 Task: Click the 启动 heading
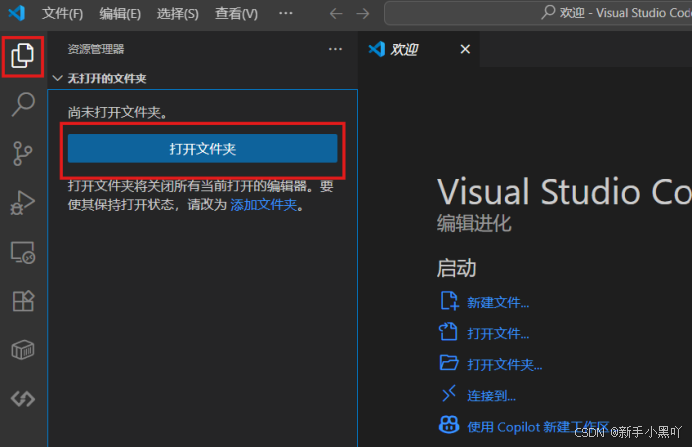[x=456, y=268]
